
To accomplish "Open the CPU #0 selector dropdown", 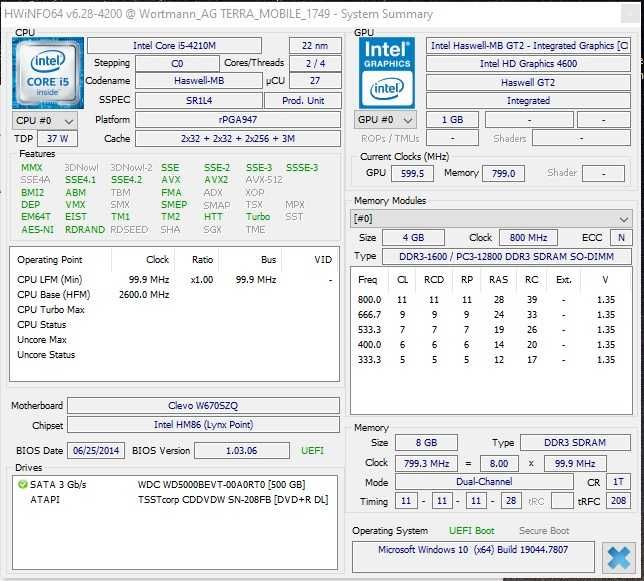I will (44, 121).
